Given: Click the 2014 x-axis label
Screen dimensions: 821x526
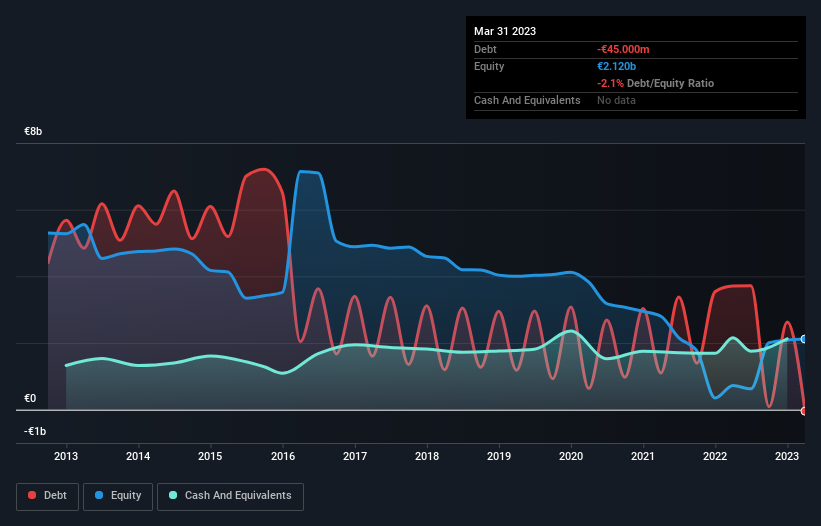Looking at the screenshot, I should tap(138, 456).
